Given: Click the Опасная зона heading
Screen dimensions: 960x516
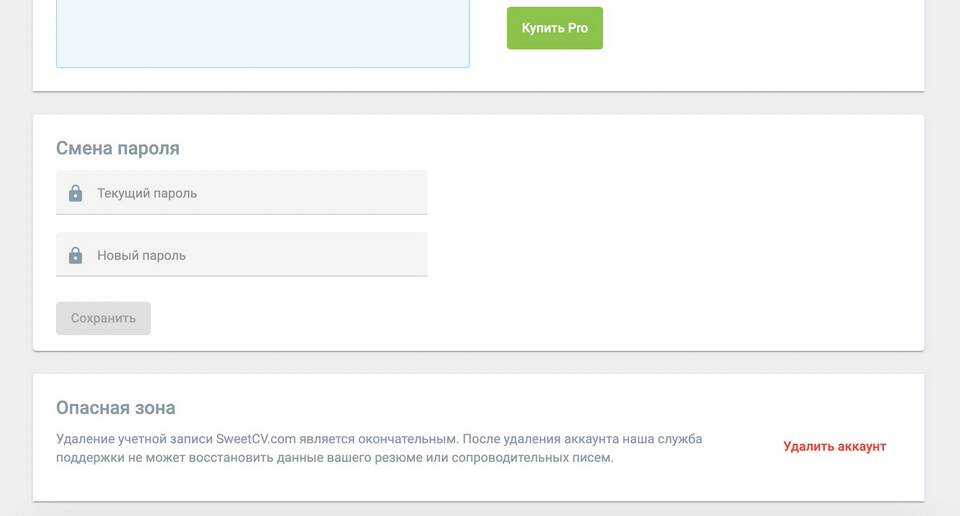Looking at the screenshot, I should [116, 408].
